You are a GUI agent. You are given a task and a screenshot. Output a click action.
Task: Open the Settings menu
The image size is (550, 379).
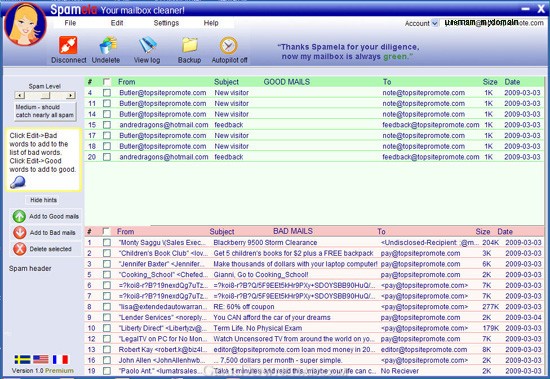(x=166, y=23)
